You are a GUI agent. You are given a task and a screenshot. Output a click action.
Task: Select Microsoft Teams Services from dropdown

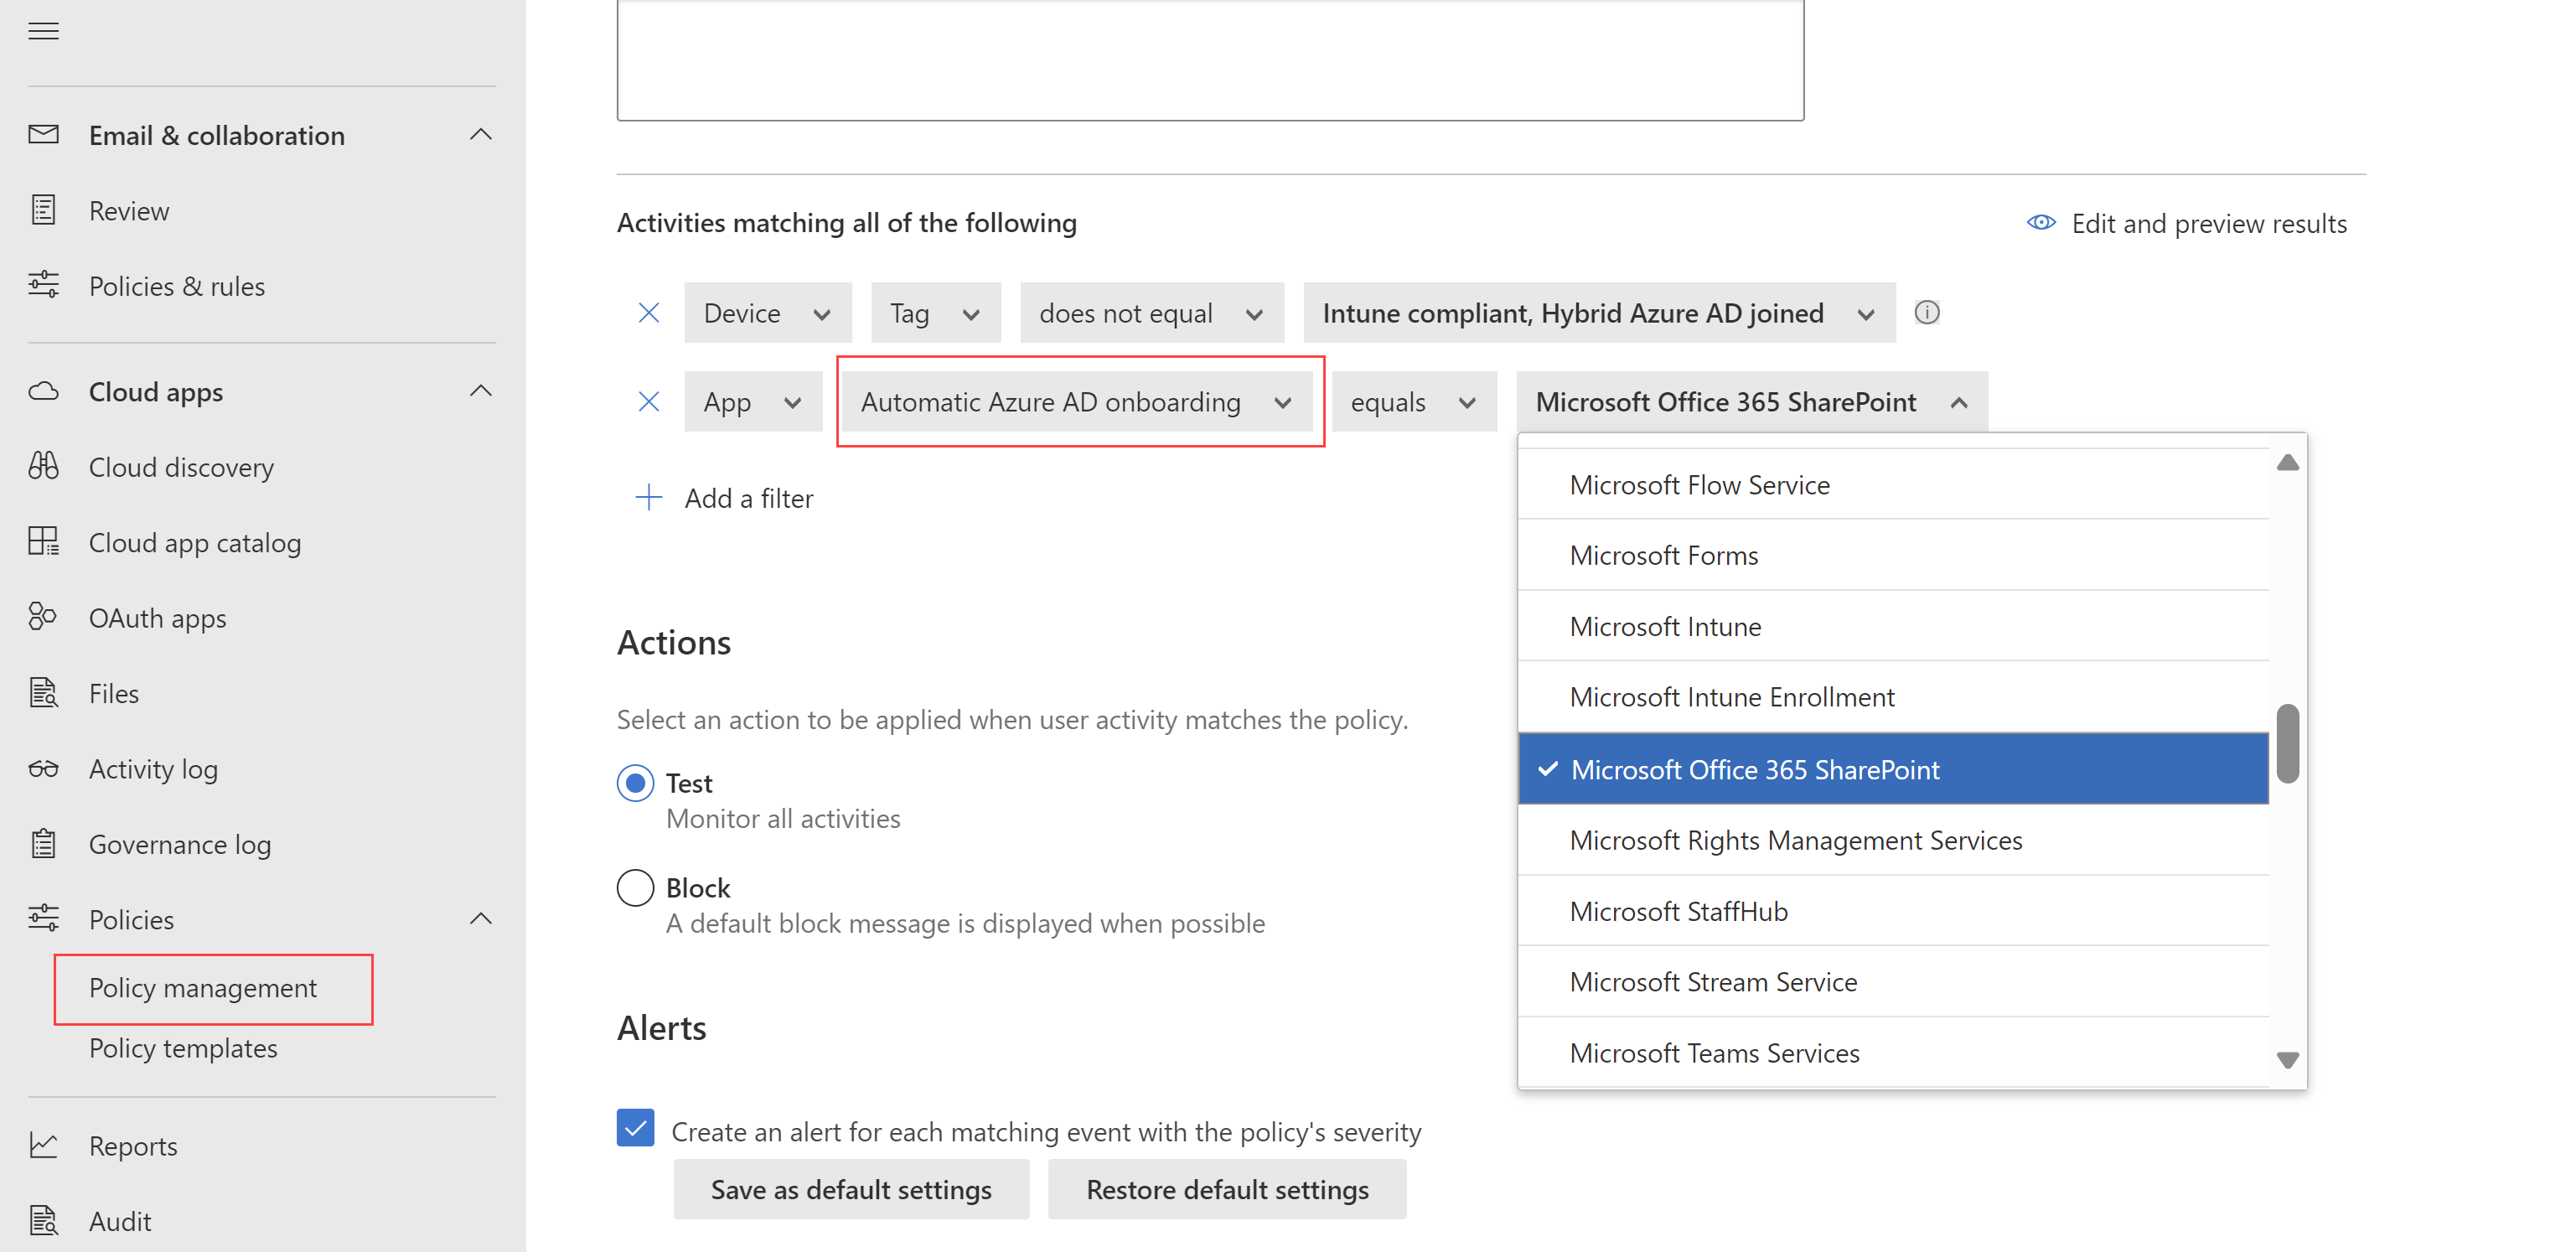tap(1714, 1052)
